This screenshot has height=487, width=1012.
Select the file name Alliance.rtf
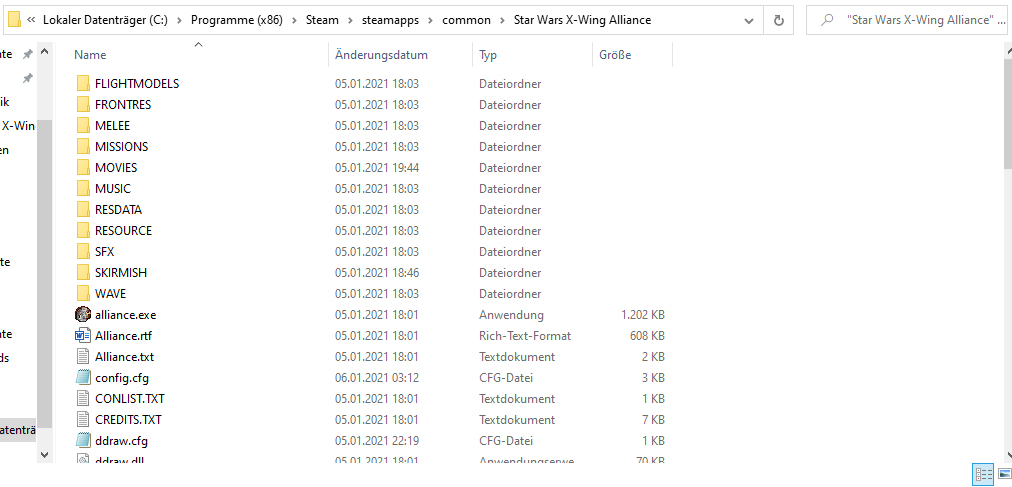pyautogui.click(x=123, y=336)
